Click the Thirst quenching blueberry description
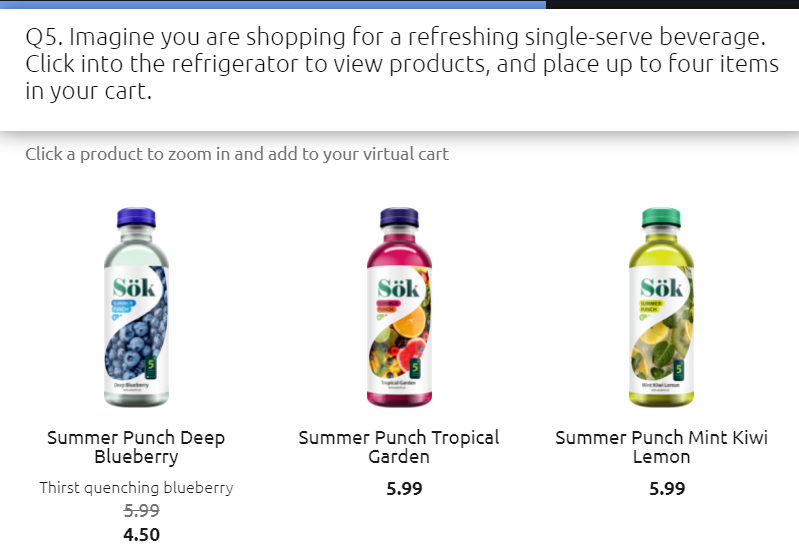The height and width of the screenshot is (558, 799). click(x=136, y=488)
